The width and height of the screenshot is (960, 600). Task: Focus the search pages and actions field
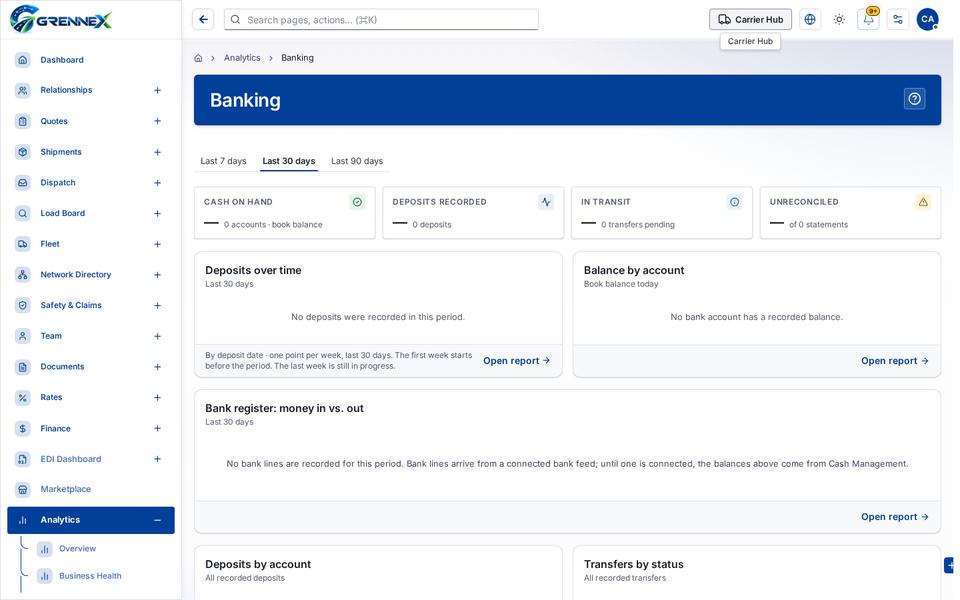pos(381,20)
